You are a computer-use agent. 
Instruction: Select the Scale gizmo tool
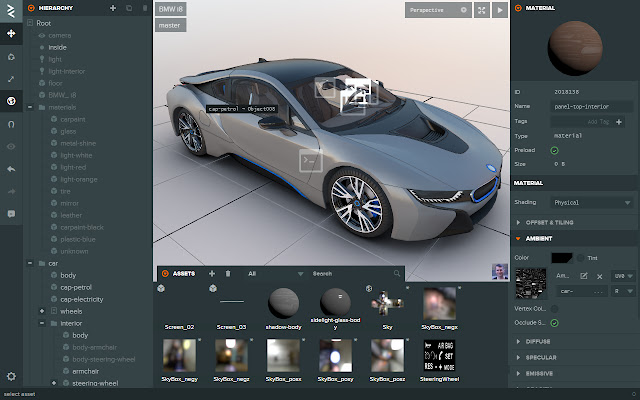tap(11, 79)
